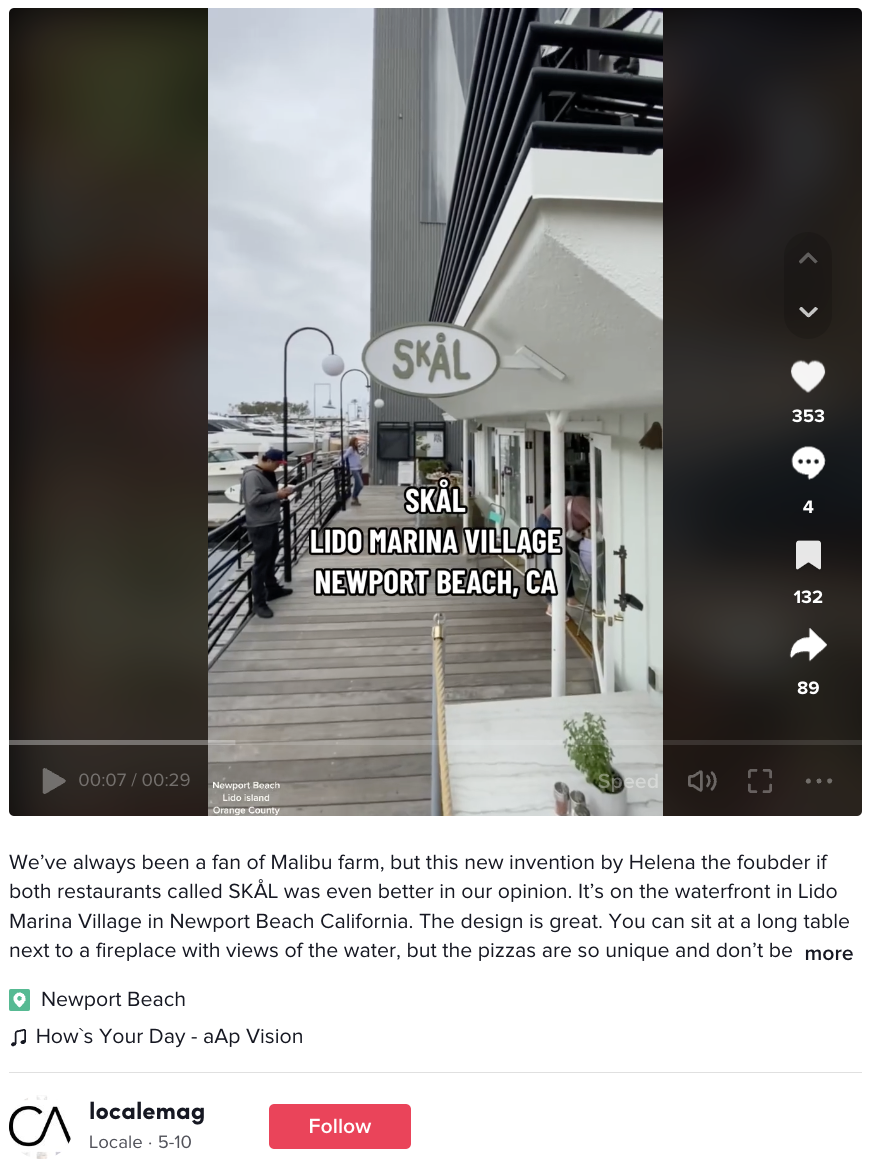The image size is (872, 1172).
Task: Click the localemag profile avatar
Action: 40,1126
